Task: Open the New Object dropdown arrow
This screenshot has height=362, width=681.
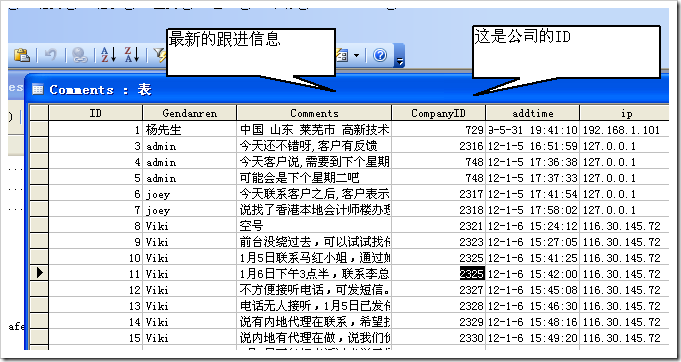Action: 357,56
